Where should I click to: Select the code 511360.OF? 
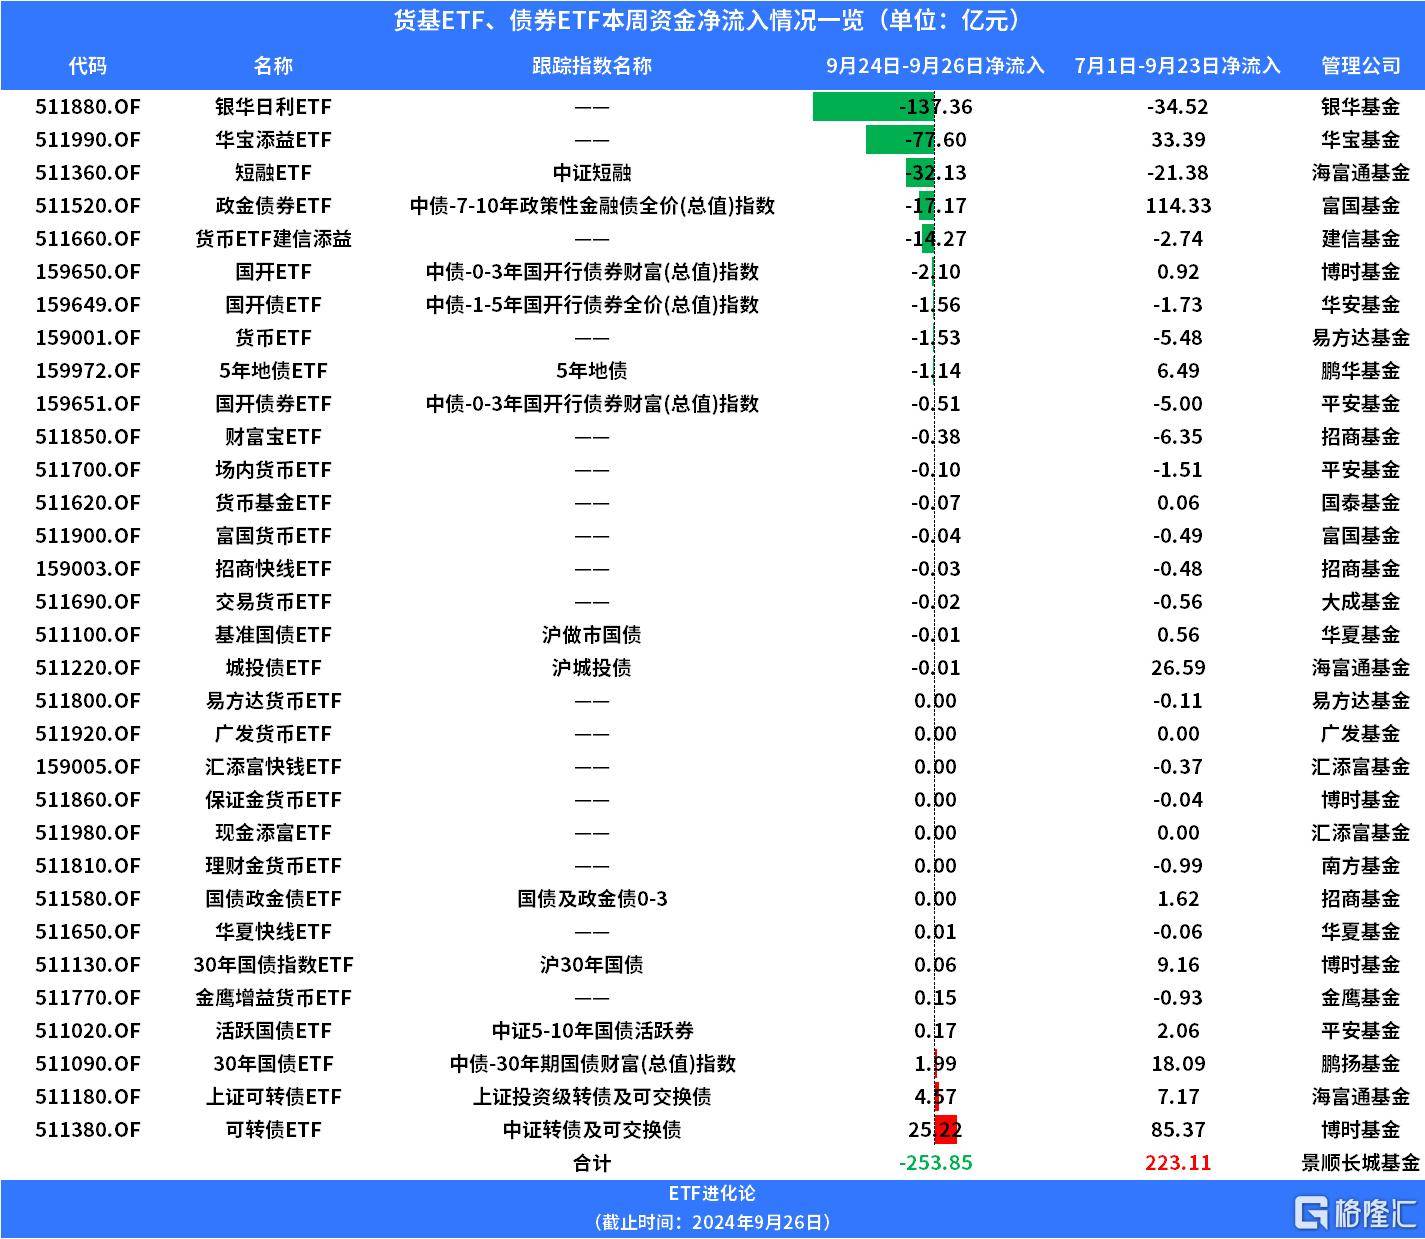pos(88,173)
